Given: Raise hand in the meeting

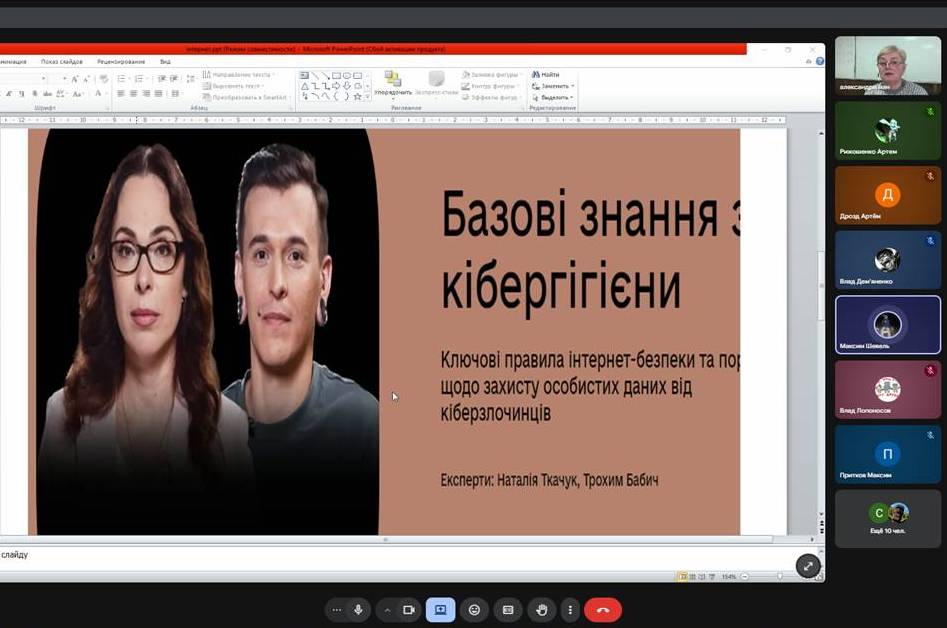Looking at the screenshot, I should 542,610.
